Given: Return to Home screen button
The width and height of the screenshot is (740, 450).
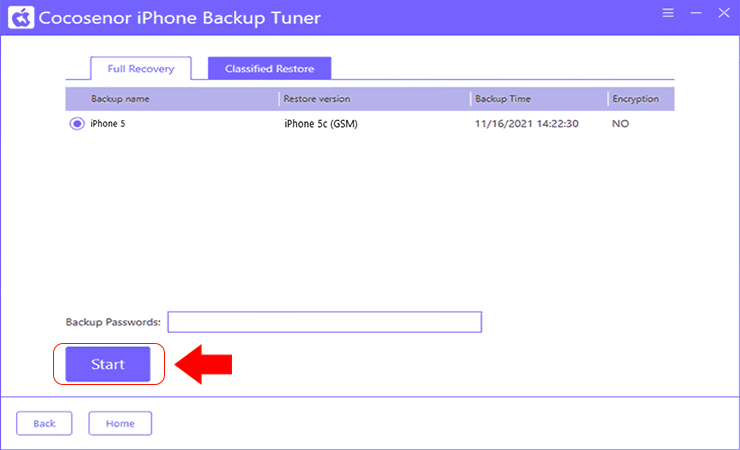Looking at the screenshot, I should [x=120, y=424].
